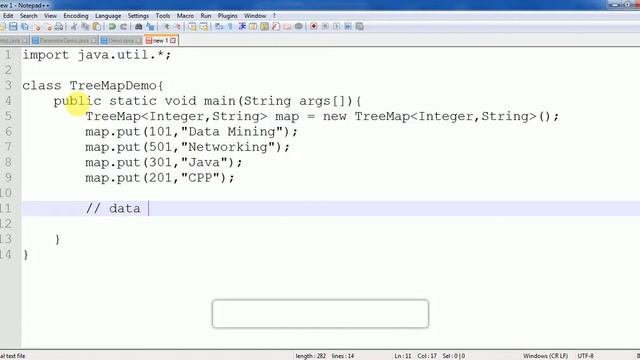Open the View menu
This screenshot has height=360, width=640.
51,16
